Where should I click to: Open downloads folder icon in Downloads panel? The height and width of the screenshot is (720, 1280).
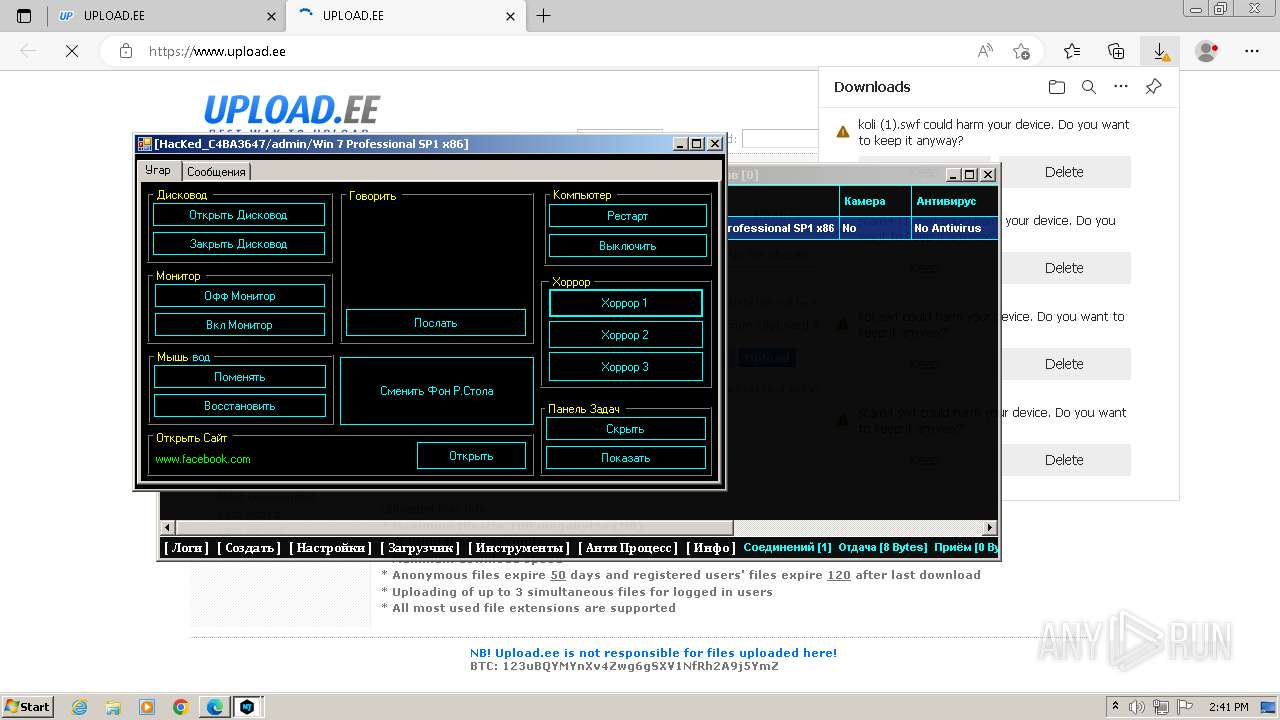pyautogui.click(x=1057, y=87)
